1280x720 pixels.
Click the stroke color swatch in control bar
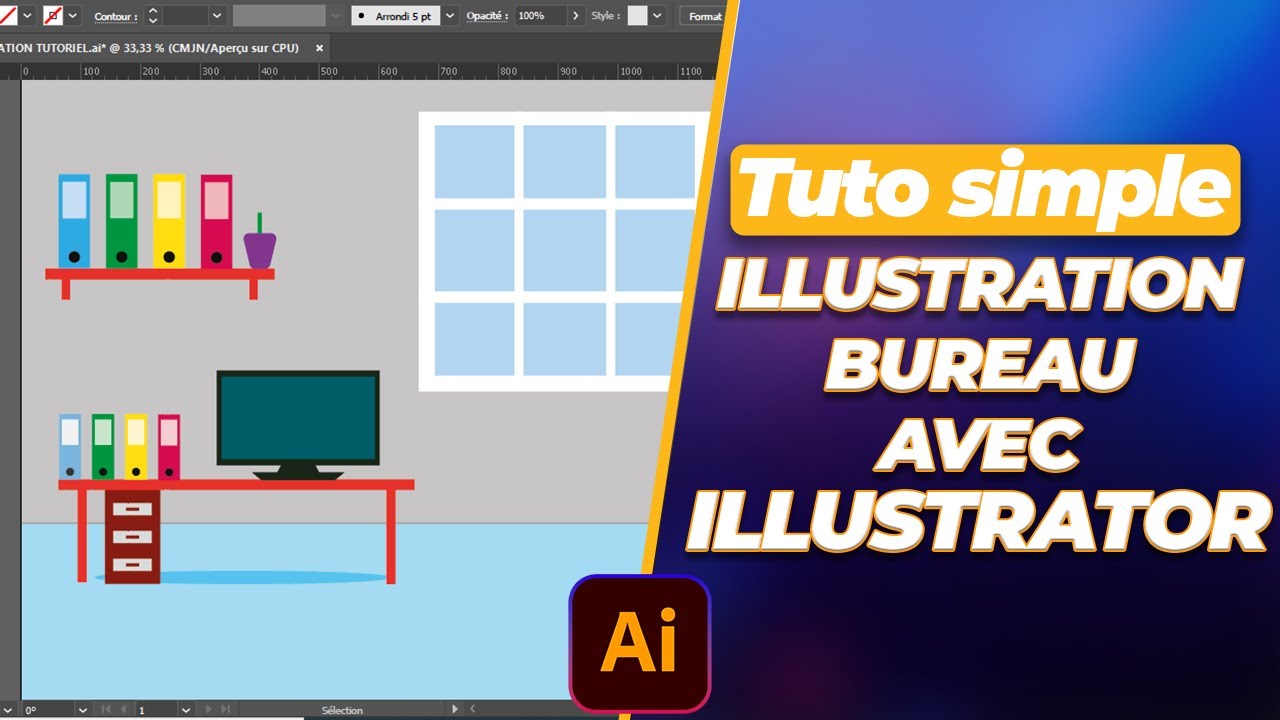(53, 16)
